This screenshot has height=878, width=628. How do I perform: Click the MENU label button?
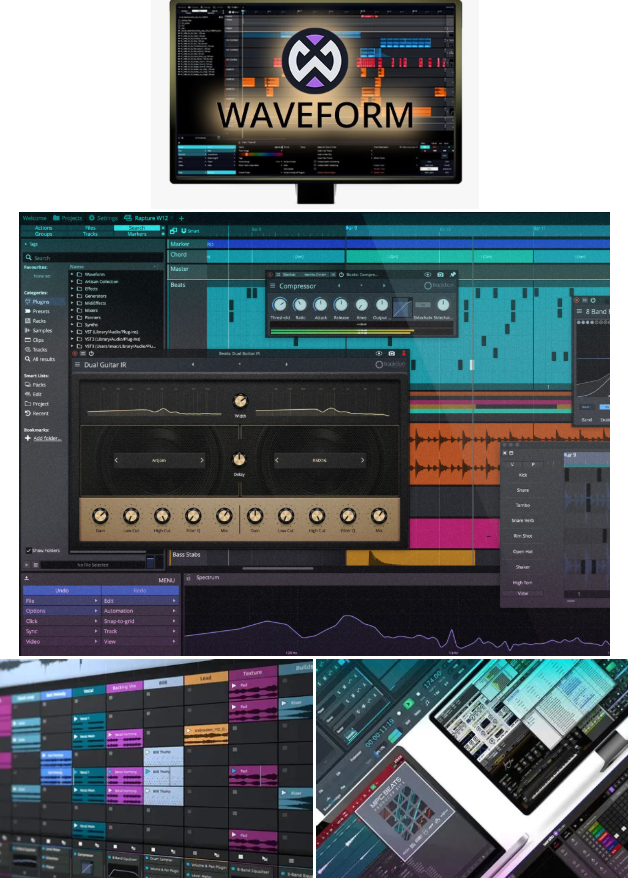point(167,580)
